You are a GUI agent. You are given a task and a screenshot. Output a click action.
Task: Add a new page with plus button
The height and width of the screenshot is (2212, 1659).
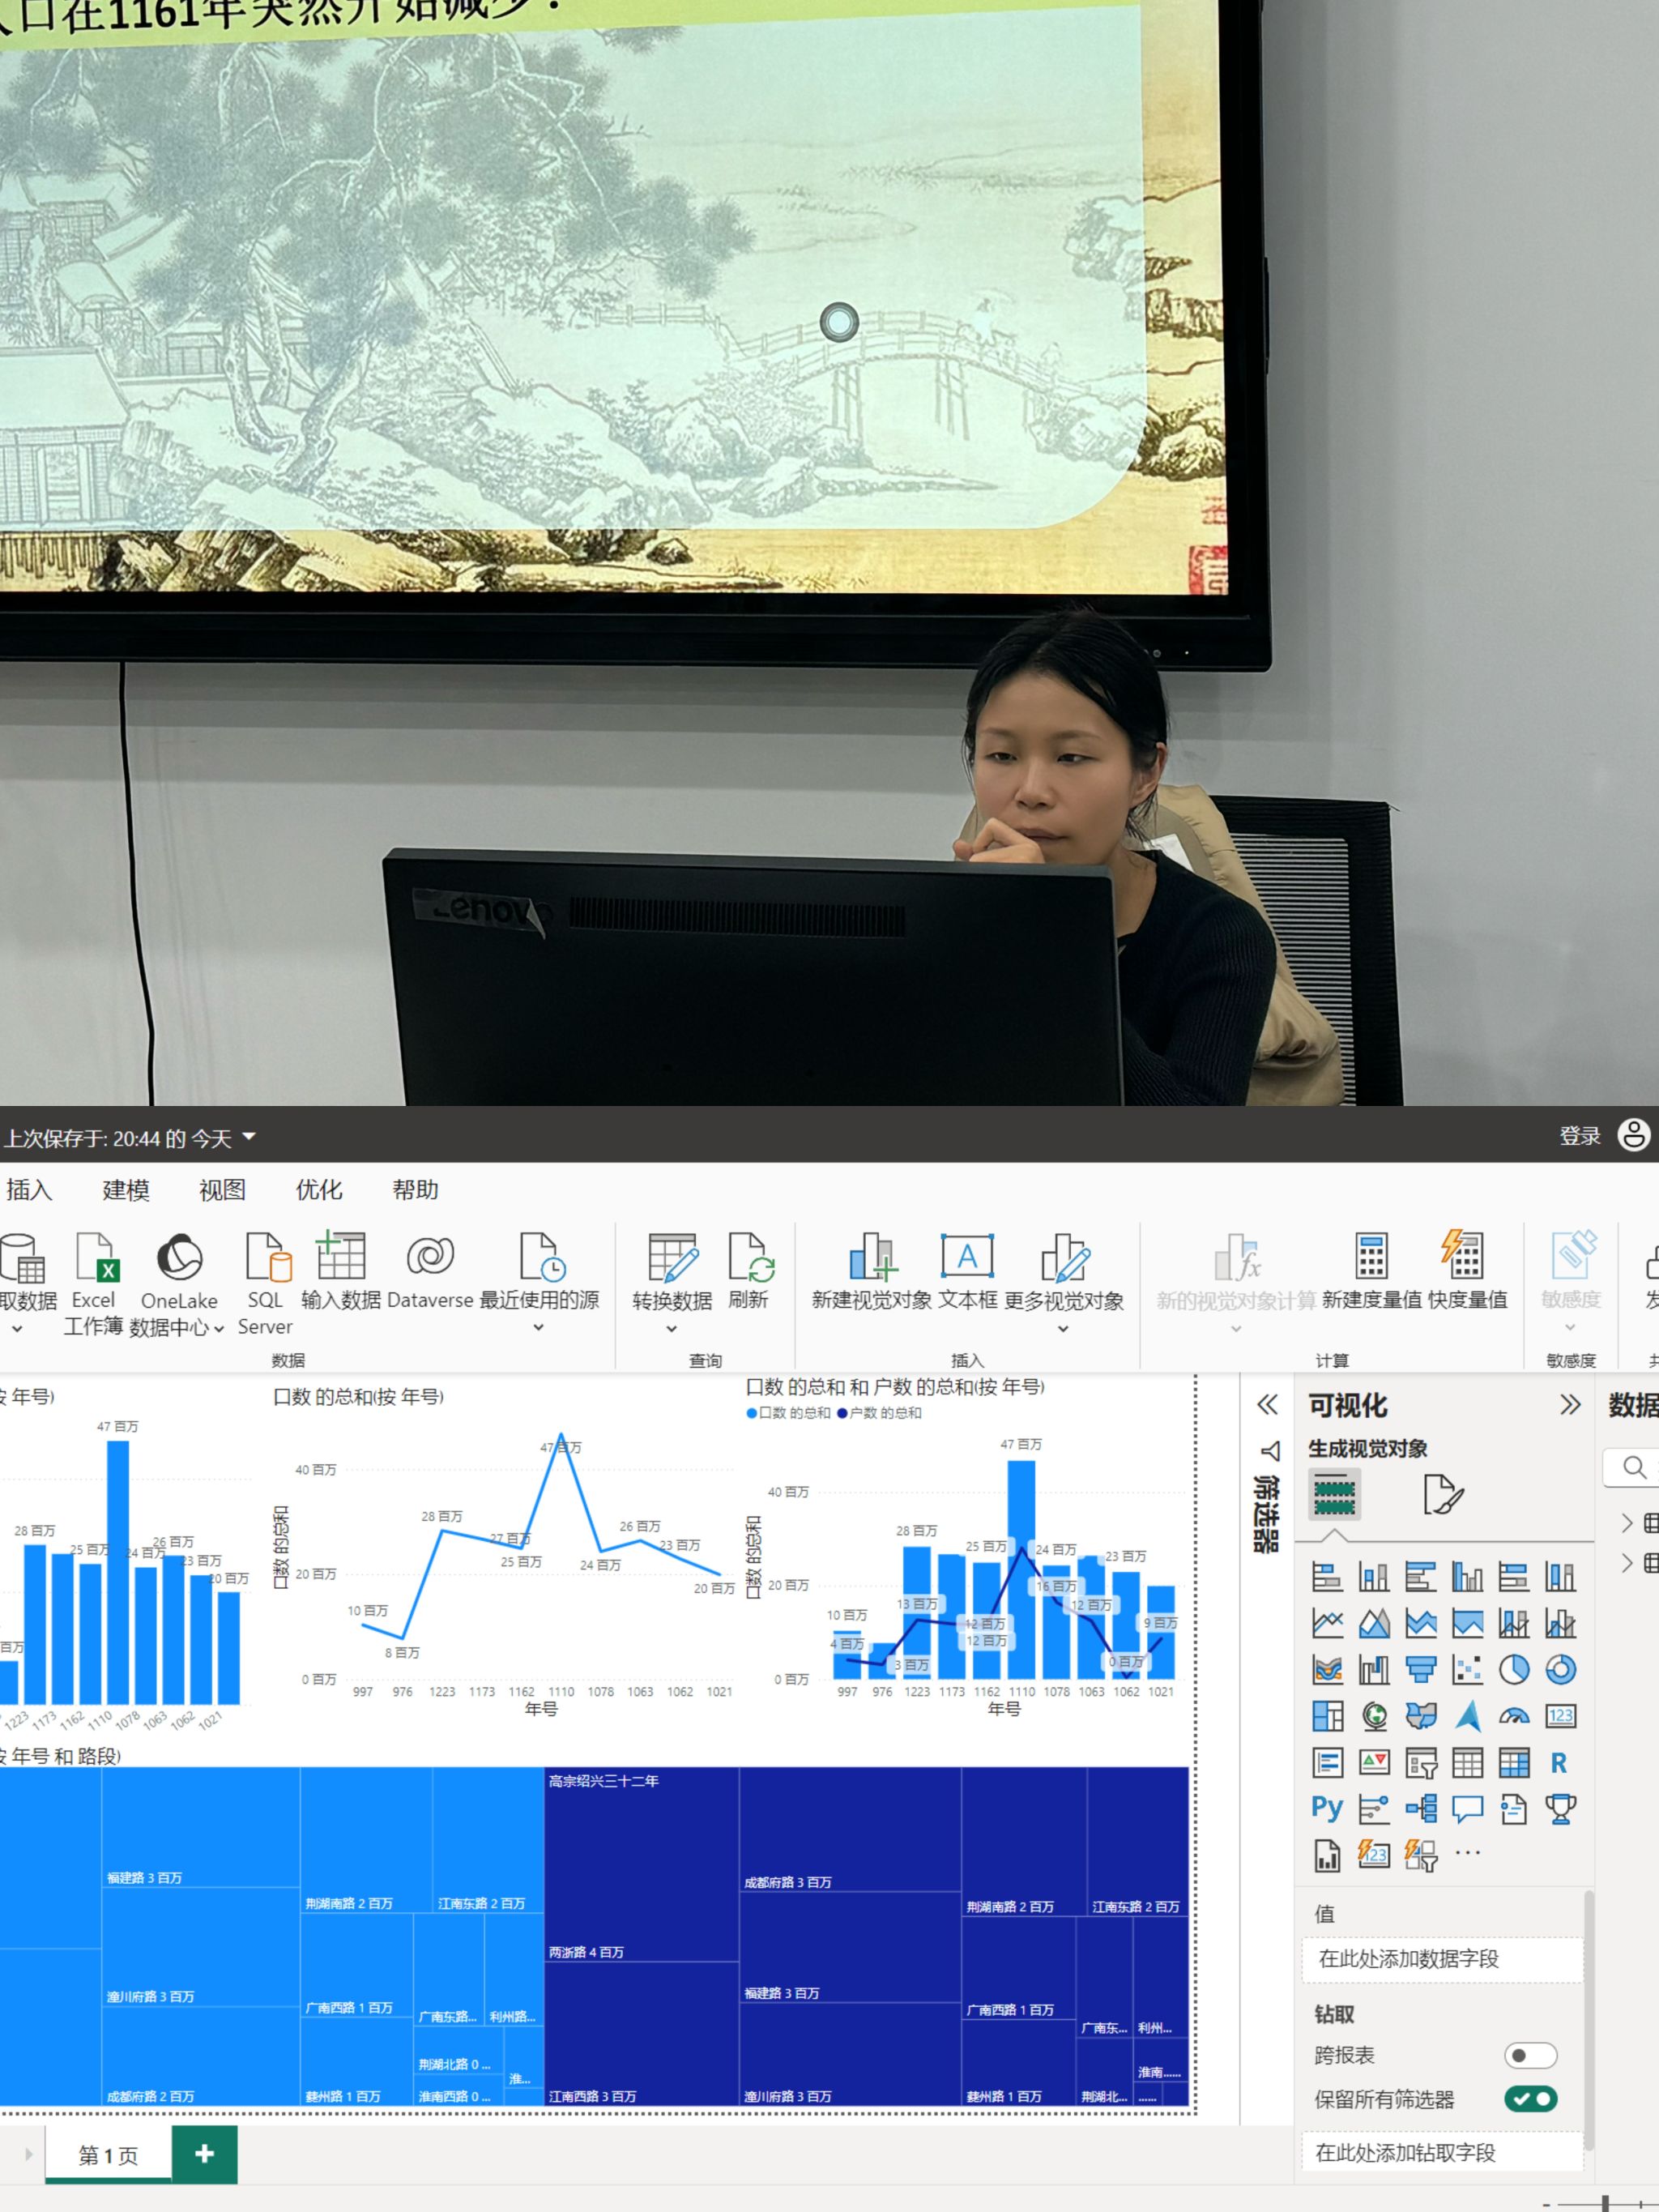tap(204, 2153)
